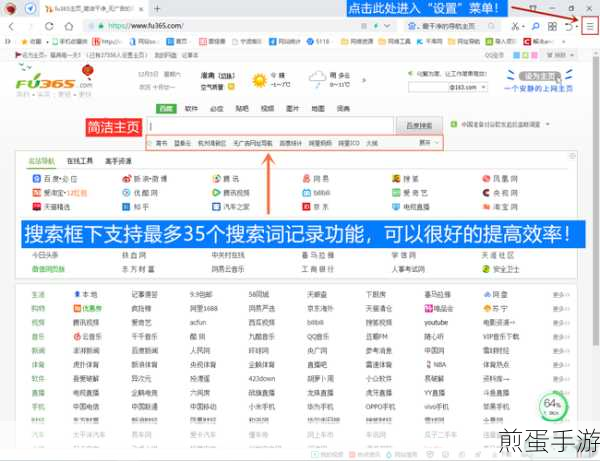Open the four-square apps grid icon

pos(552,26)
